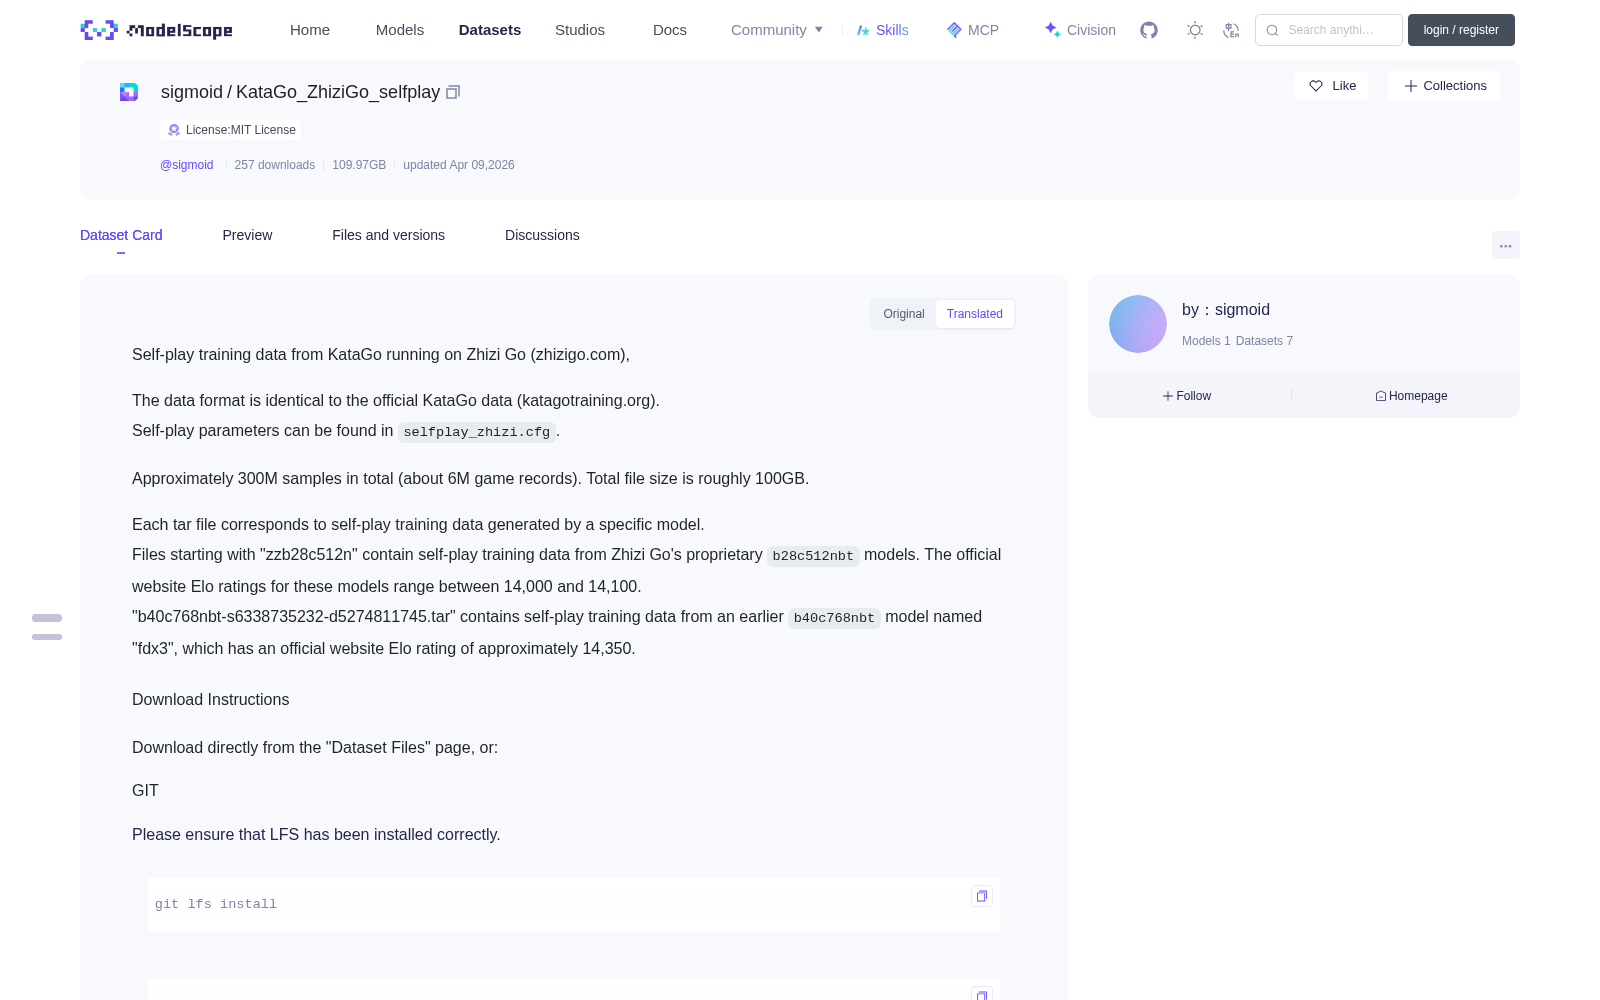Open the Docs page

tap(670, 30)
